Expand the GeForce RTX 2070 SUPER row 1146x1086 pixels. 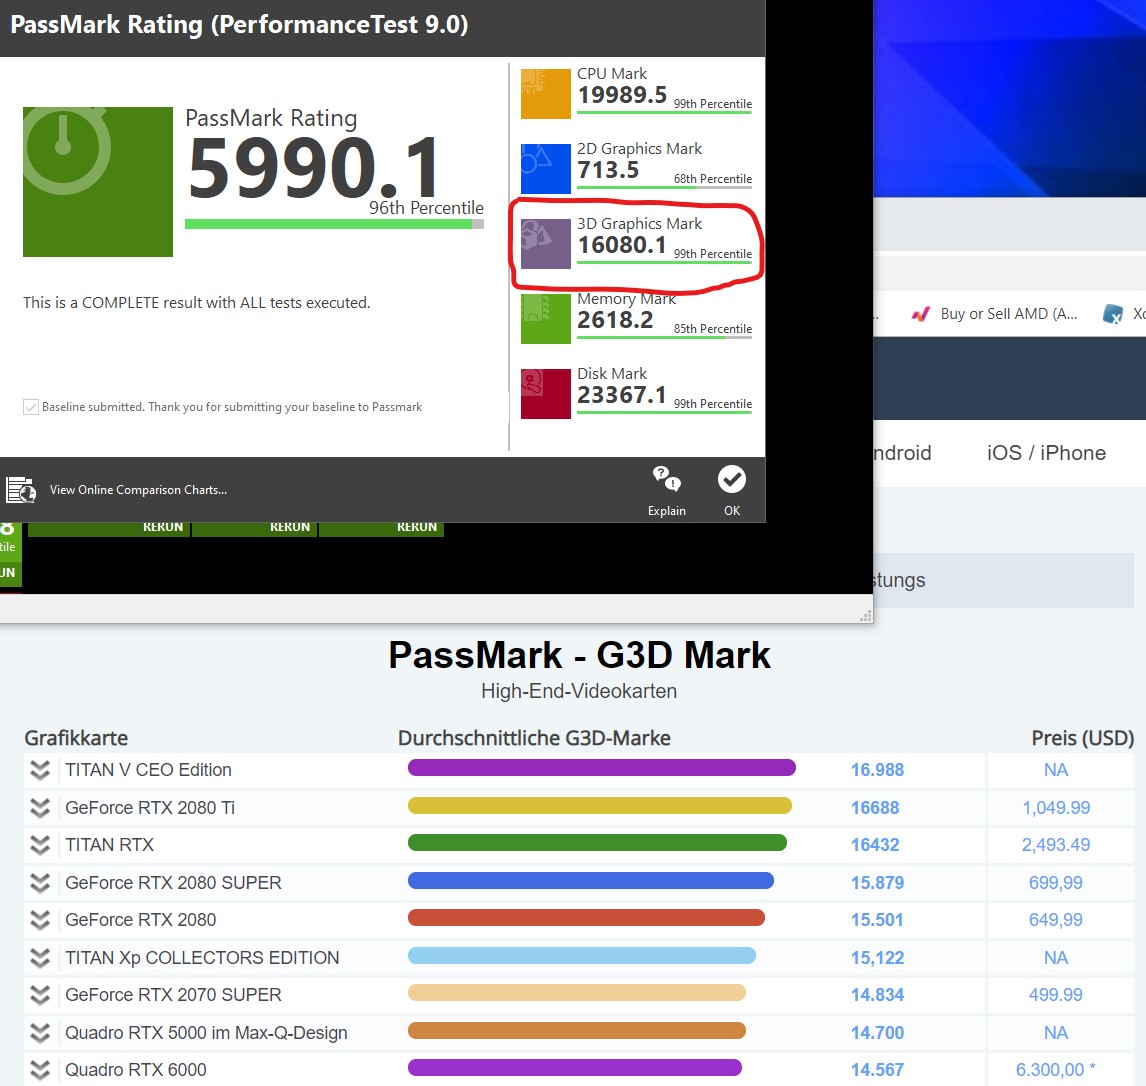(x=40, y=995)
